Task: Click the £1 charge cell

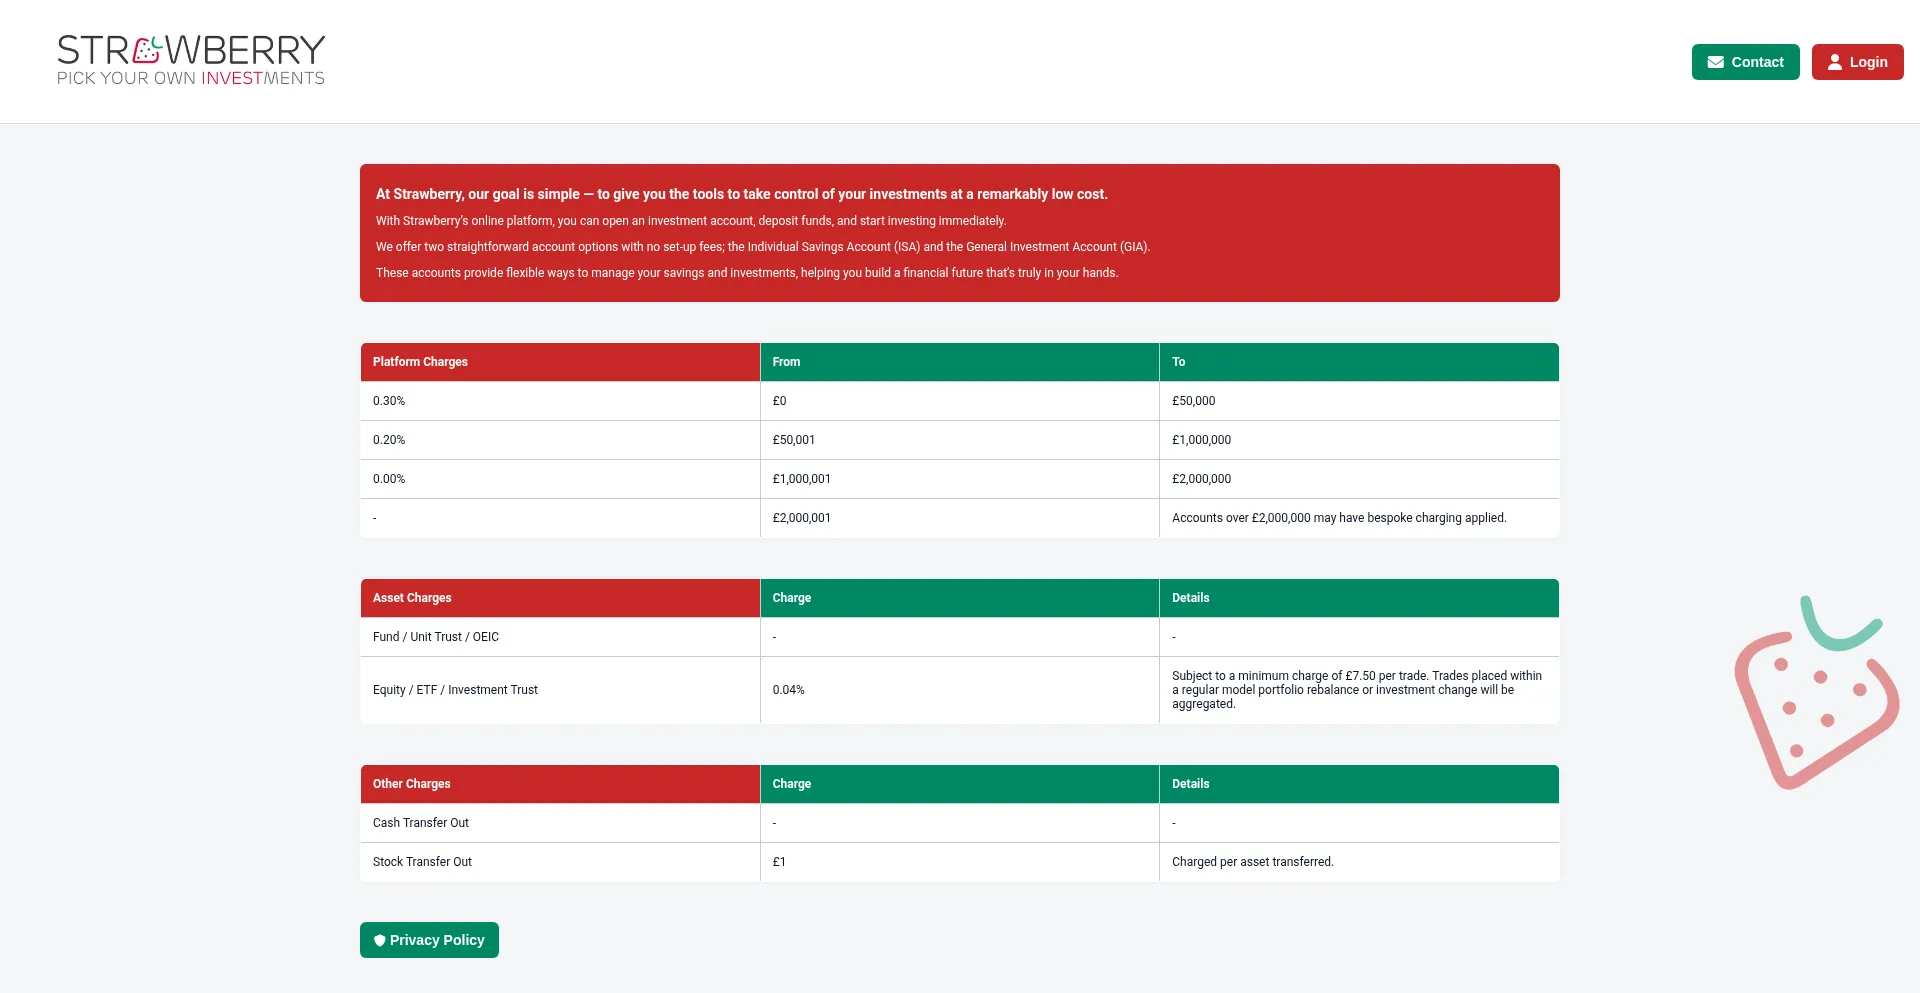Action: (x=960, y=862)
